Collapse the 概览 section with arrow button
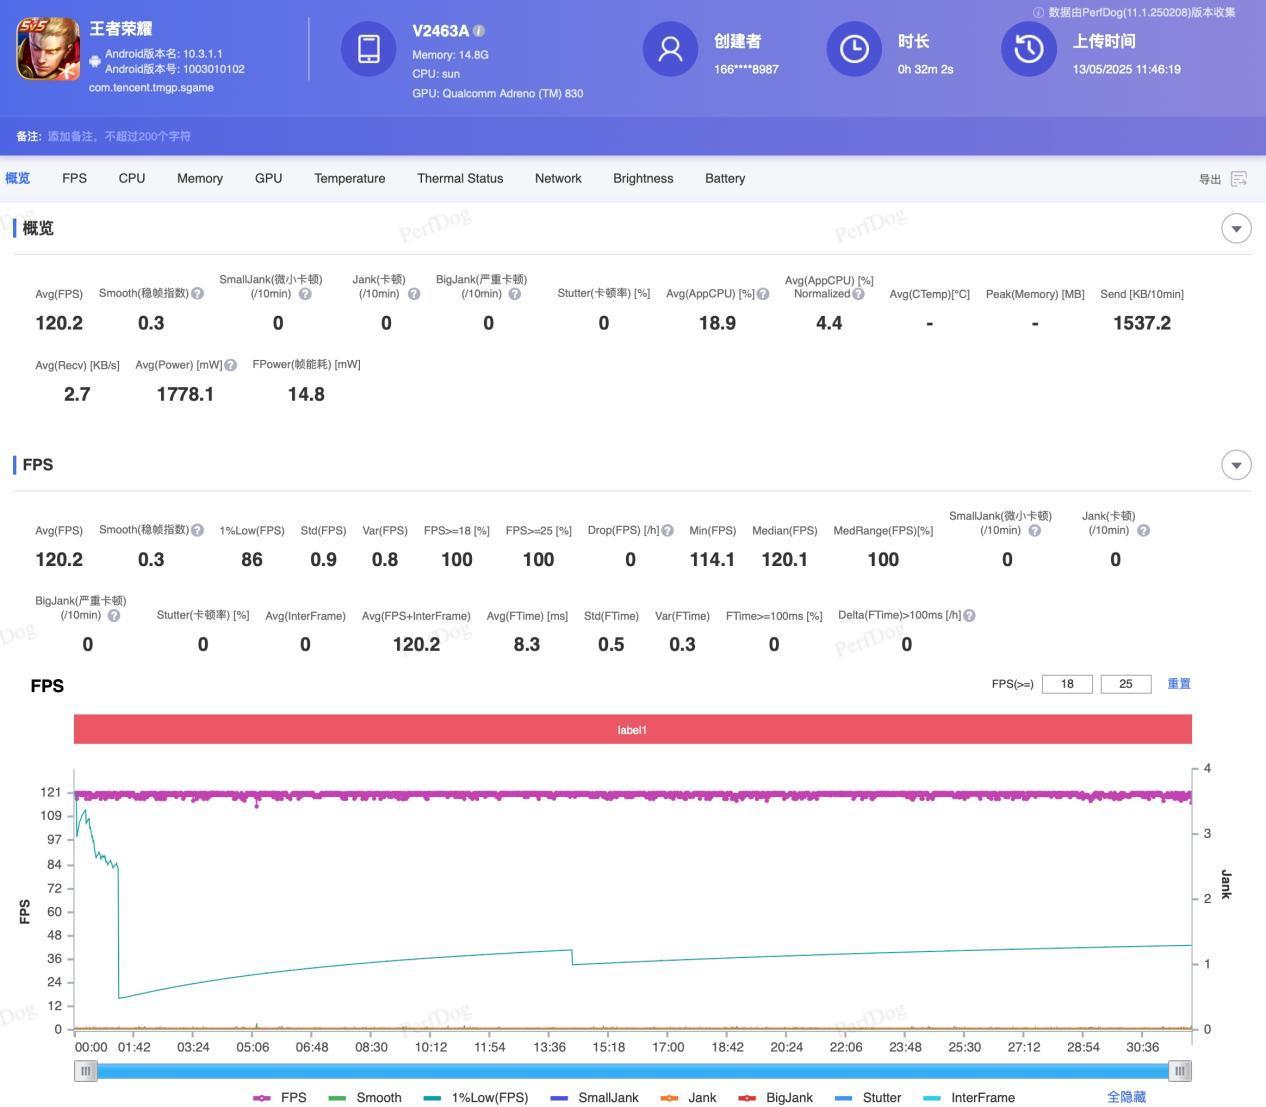 (x=1236, y=228)
